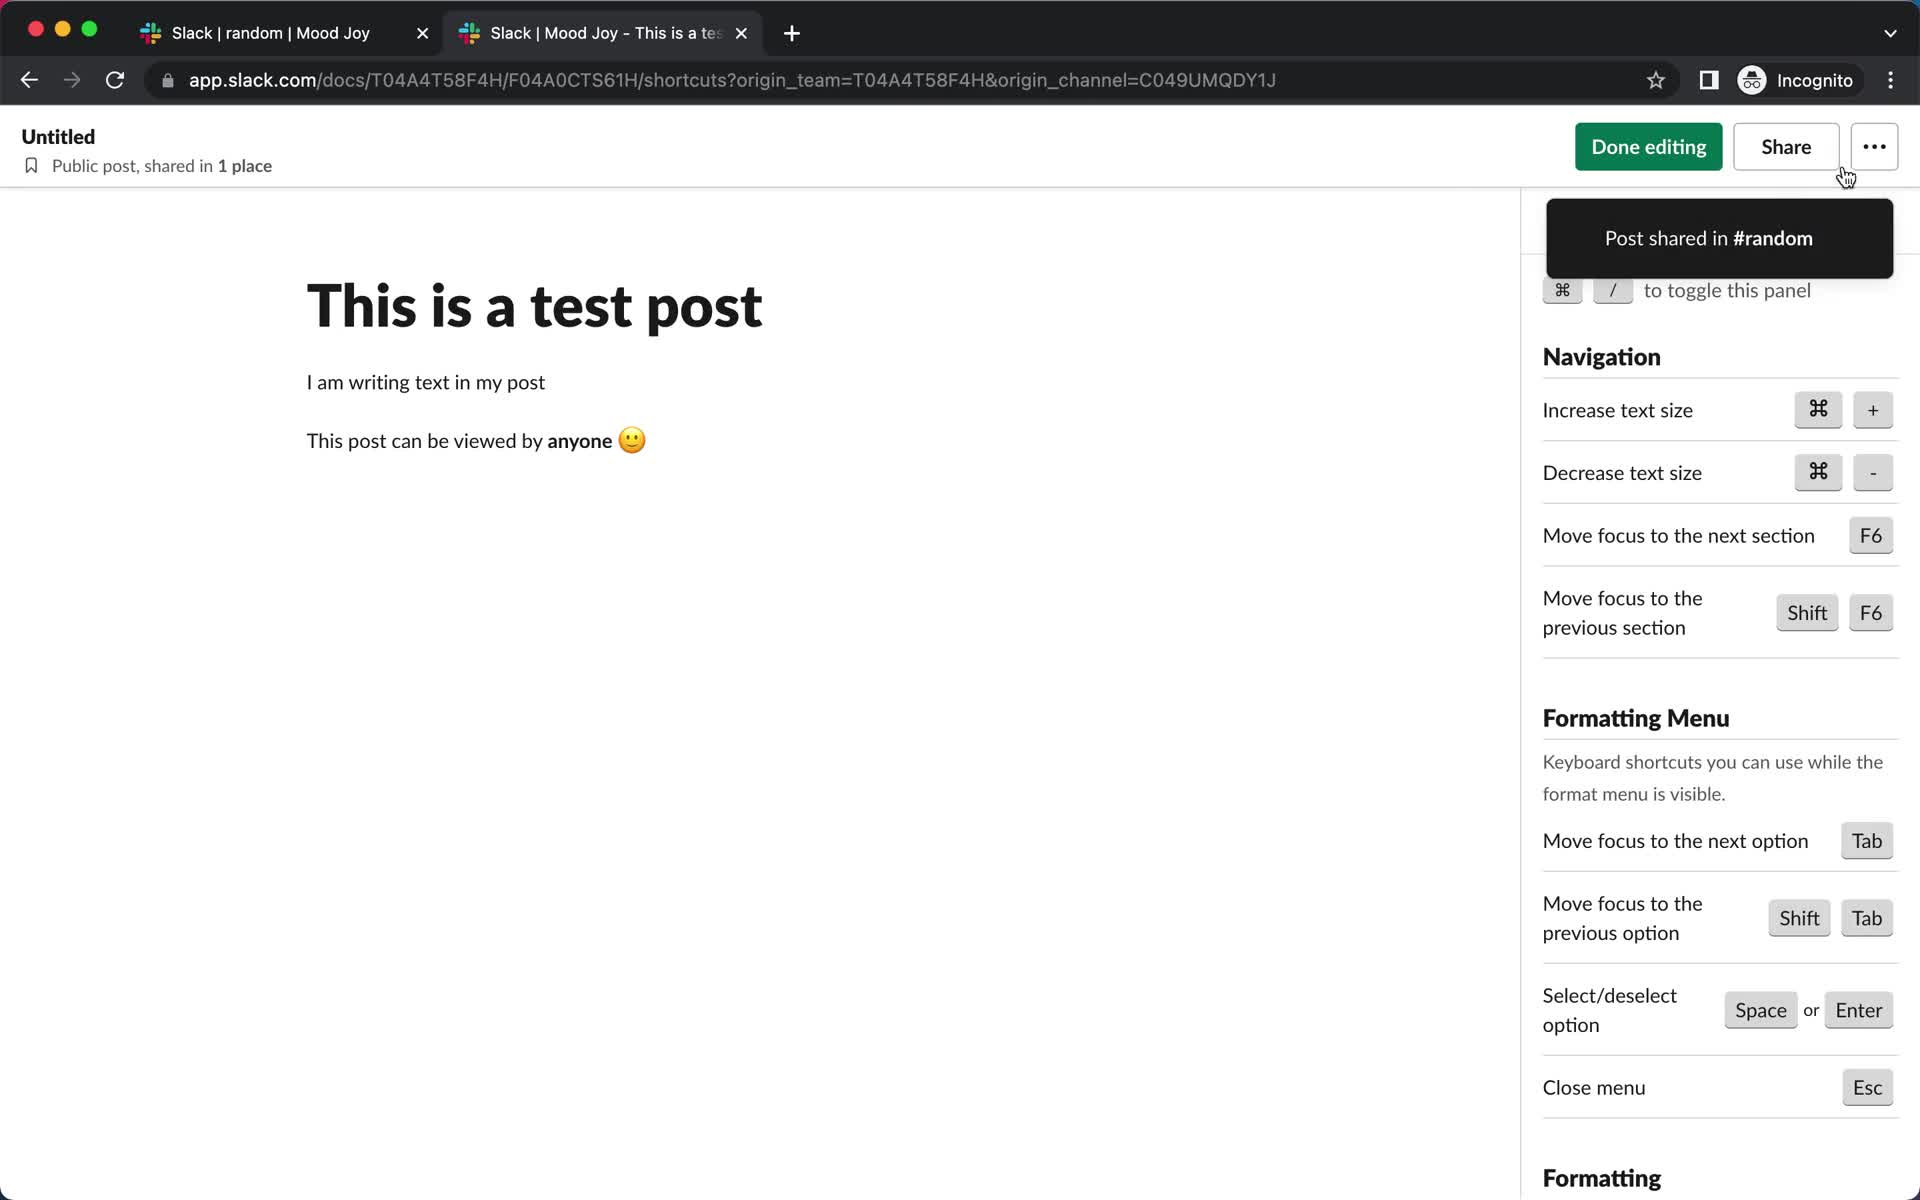Open the Share dialog
1920x1200 pixels.
pyautogui.click(x=1786, y=147)
